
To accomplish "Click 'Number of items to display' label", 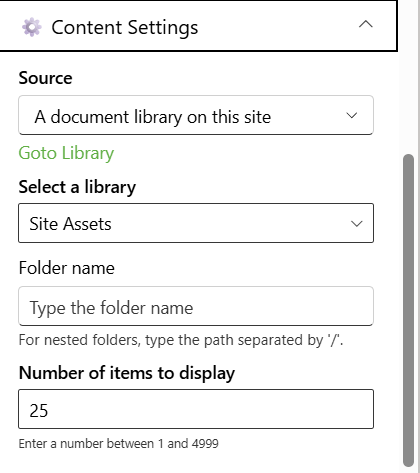I will coord(127,373).
